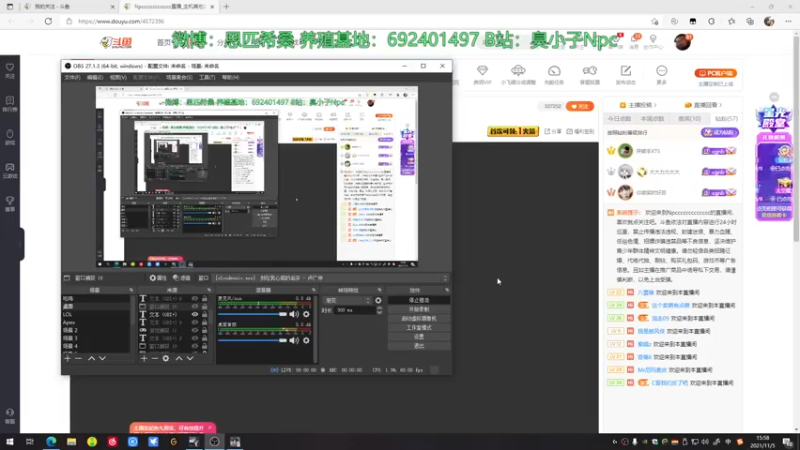Click the 300 ms transition duration field

[355, 310]
